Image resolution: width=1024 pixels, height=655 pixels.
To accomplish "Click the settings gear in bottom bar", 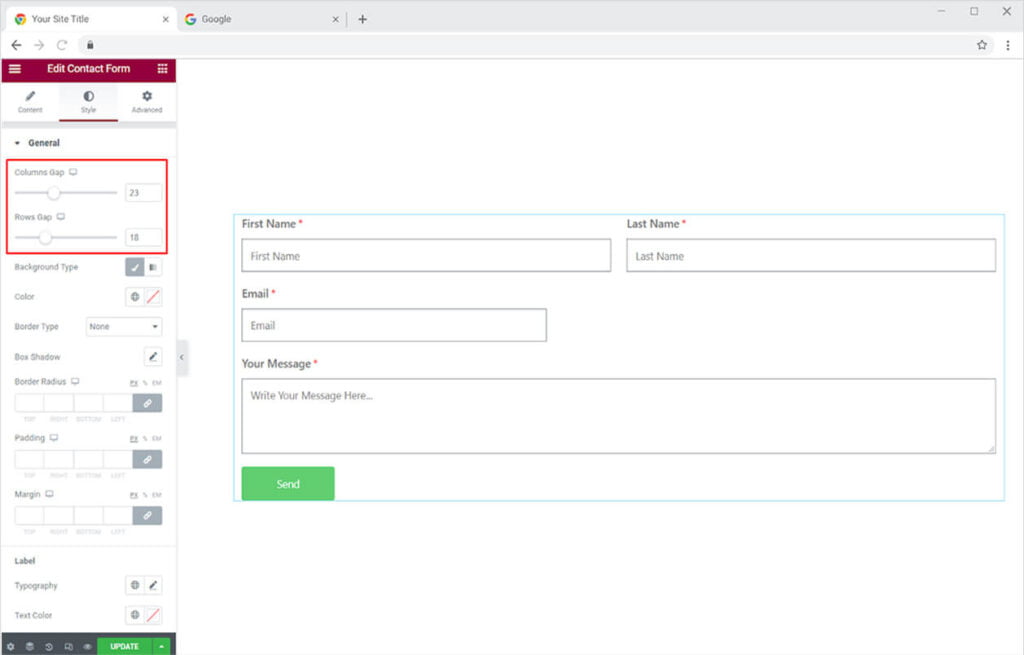I will click(11, 647).
